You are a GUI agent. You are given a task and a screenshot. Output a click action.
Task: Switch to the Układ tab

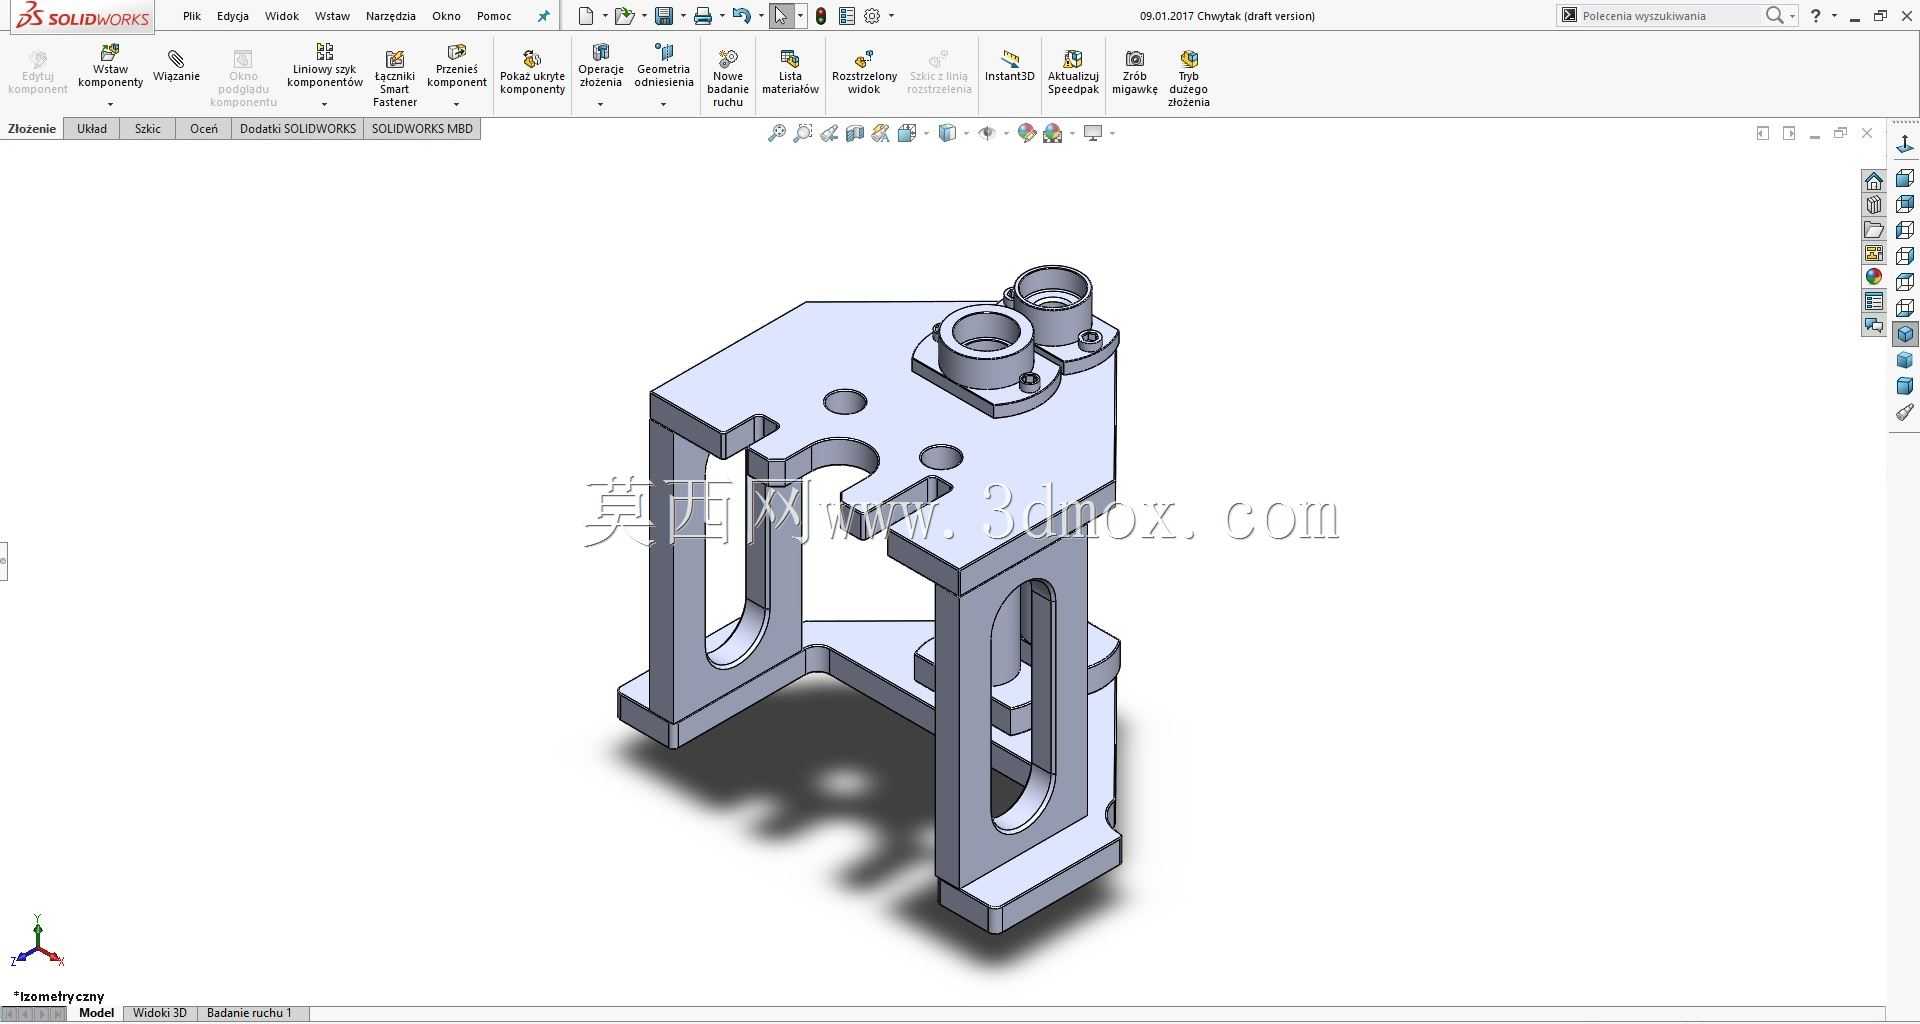[x=92, y=128]
